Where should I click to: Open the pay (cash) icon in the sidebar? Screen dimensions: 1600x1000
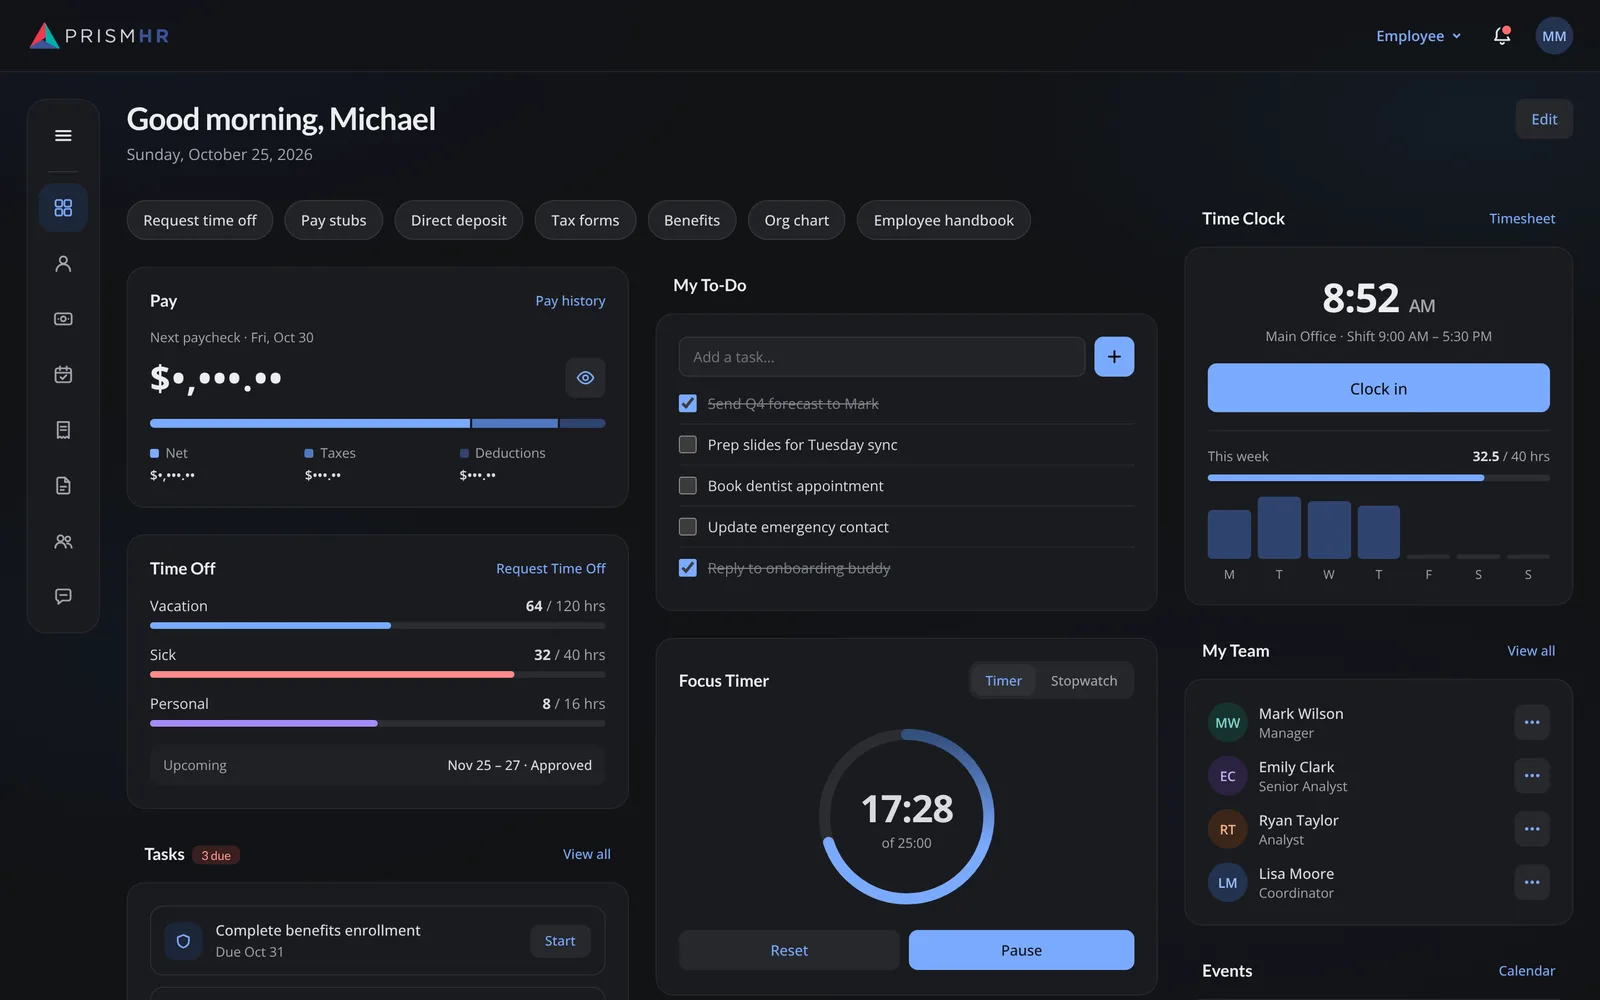[x=63, y=319]
